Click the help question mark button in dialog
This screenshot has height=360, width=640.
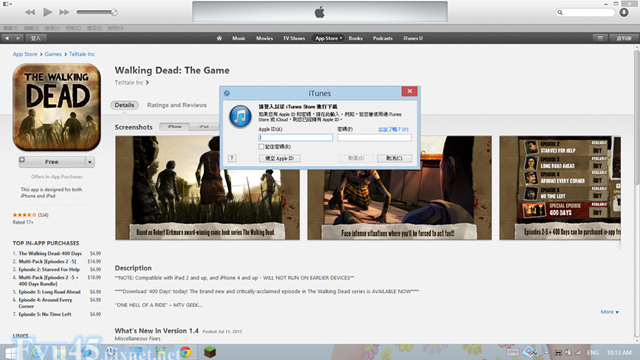tap(232, 158)
